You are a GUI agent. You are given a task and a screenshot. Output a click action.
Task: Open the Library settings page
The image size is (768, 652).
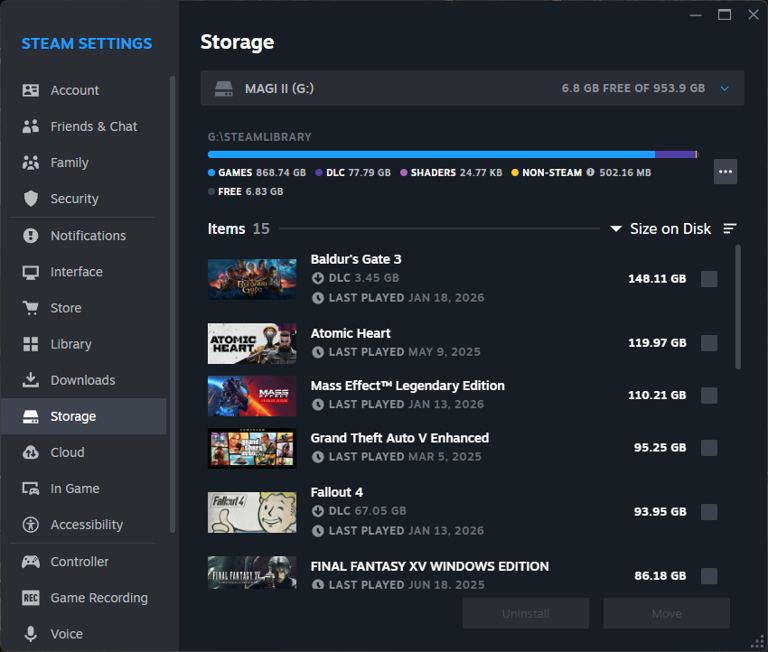(83, 344)
